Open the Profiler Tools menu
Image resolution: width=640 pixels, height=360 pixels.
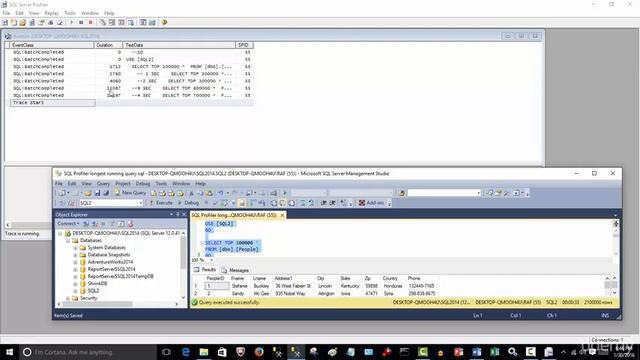coord(70,13)
